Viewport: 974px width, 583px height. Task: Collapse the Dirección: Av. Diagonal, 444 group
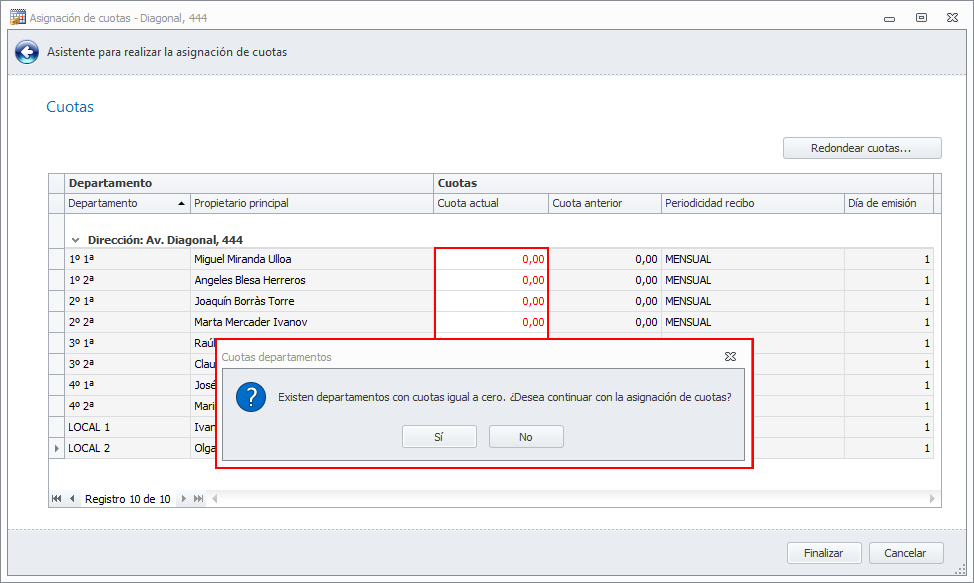75,240
